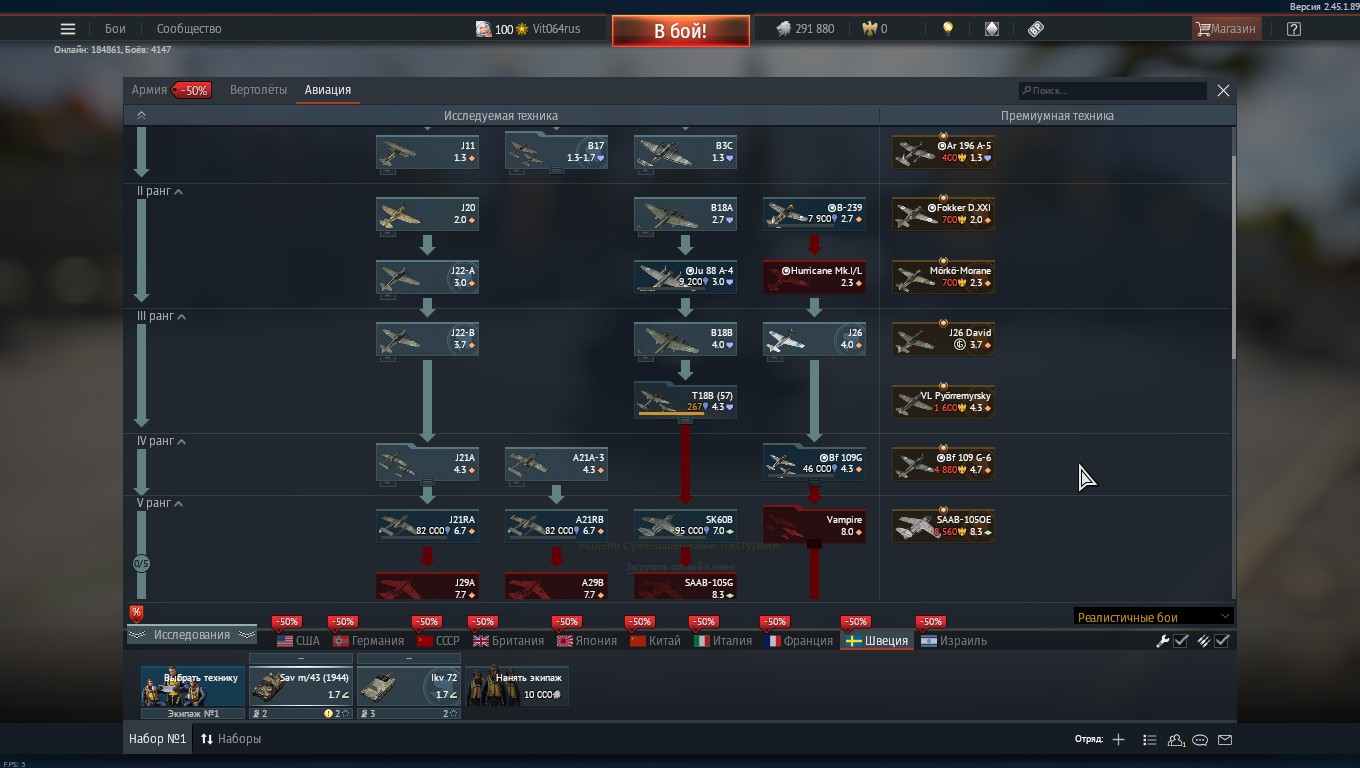Viewport: 1360px width, 768px height.
Task: Switch to the Авиация tab
Action: 328,90
